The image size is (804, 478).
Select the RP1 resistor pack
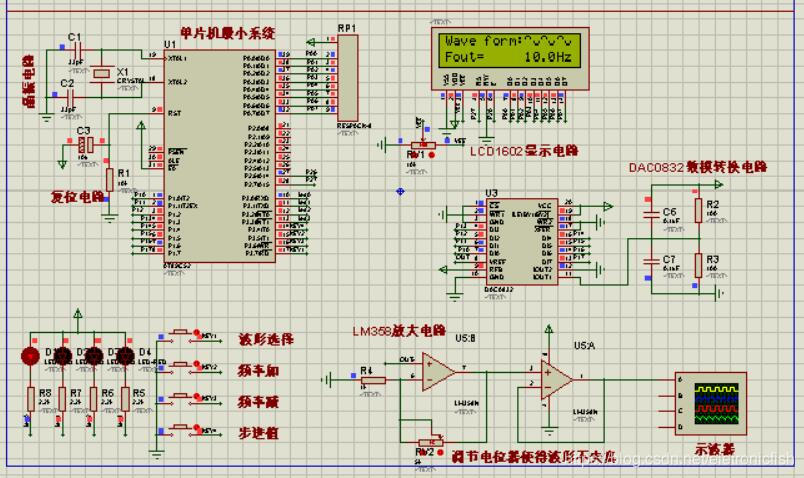click(x=348, y=78)
